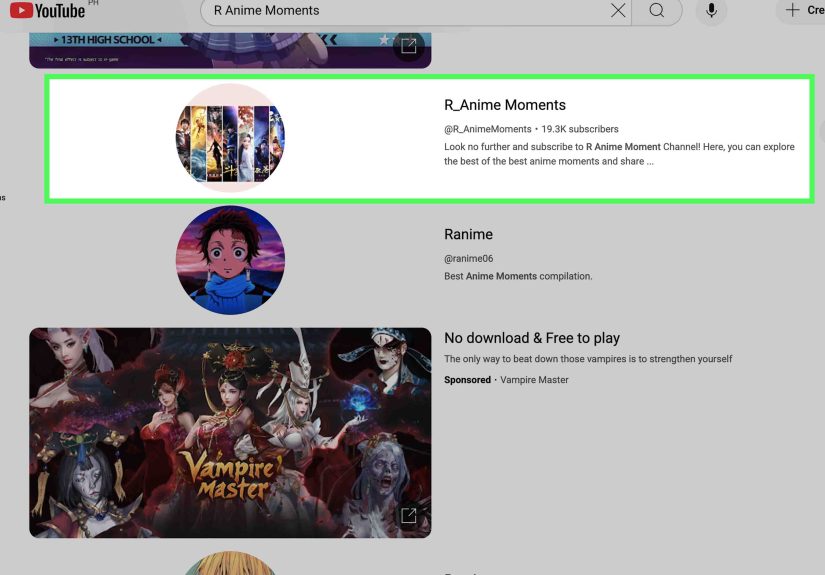Open the R_Anime Moments channel title
This screenshot has width=825, height=575.
(x=505, y=105)
